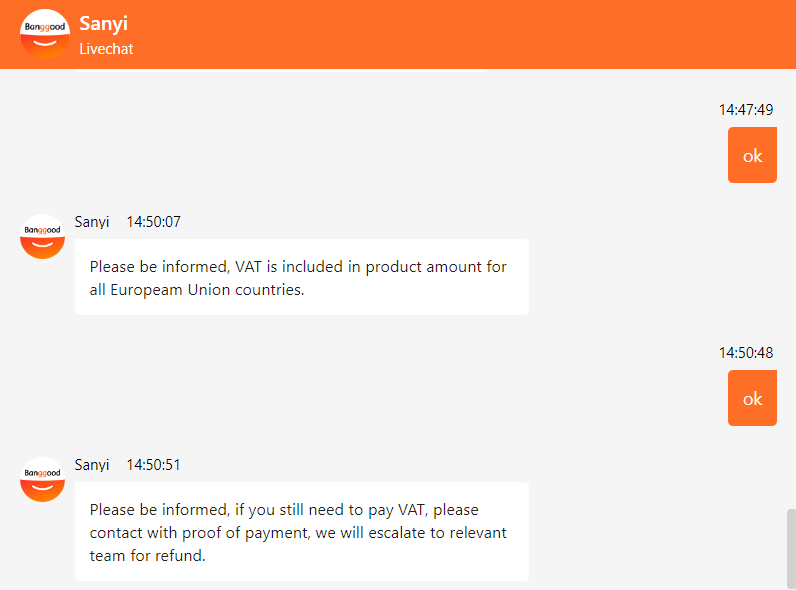Click the VAT included European Union message
796x590 pixels.
pyautogui.click(x=302, y=277)
